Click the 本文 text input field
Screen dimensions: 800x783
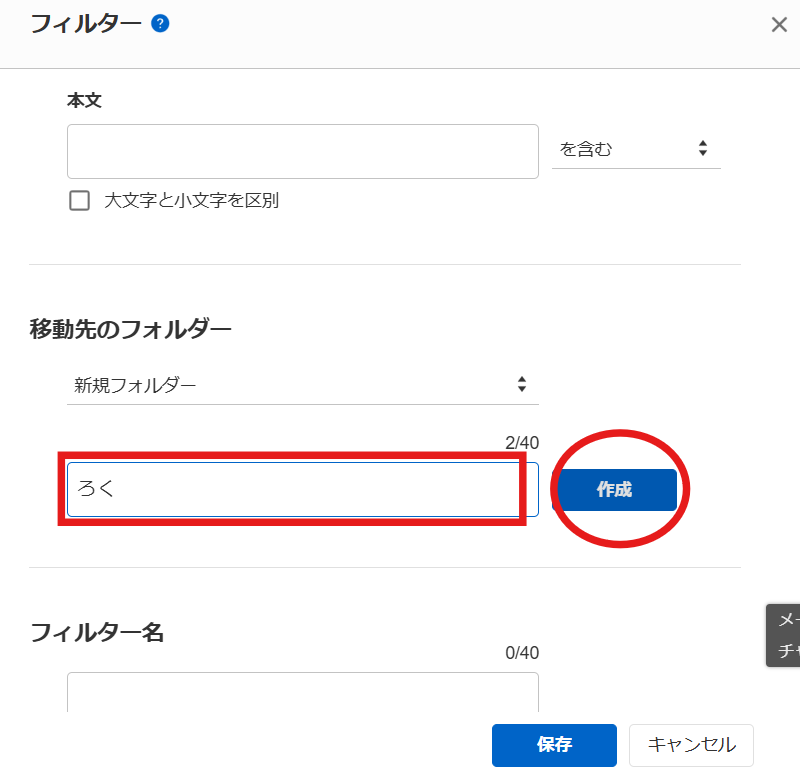[303, 151]
